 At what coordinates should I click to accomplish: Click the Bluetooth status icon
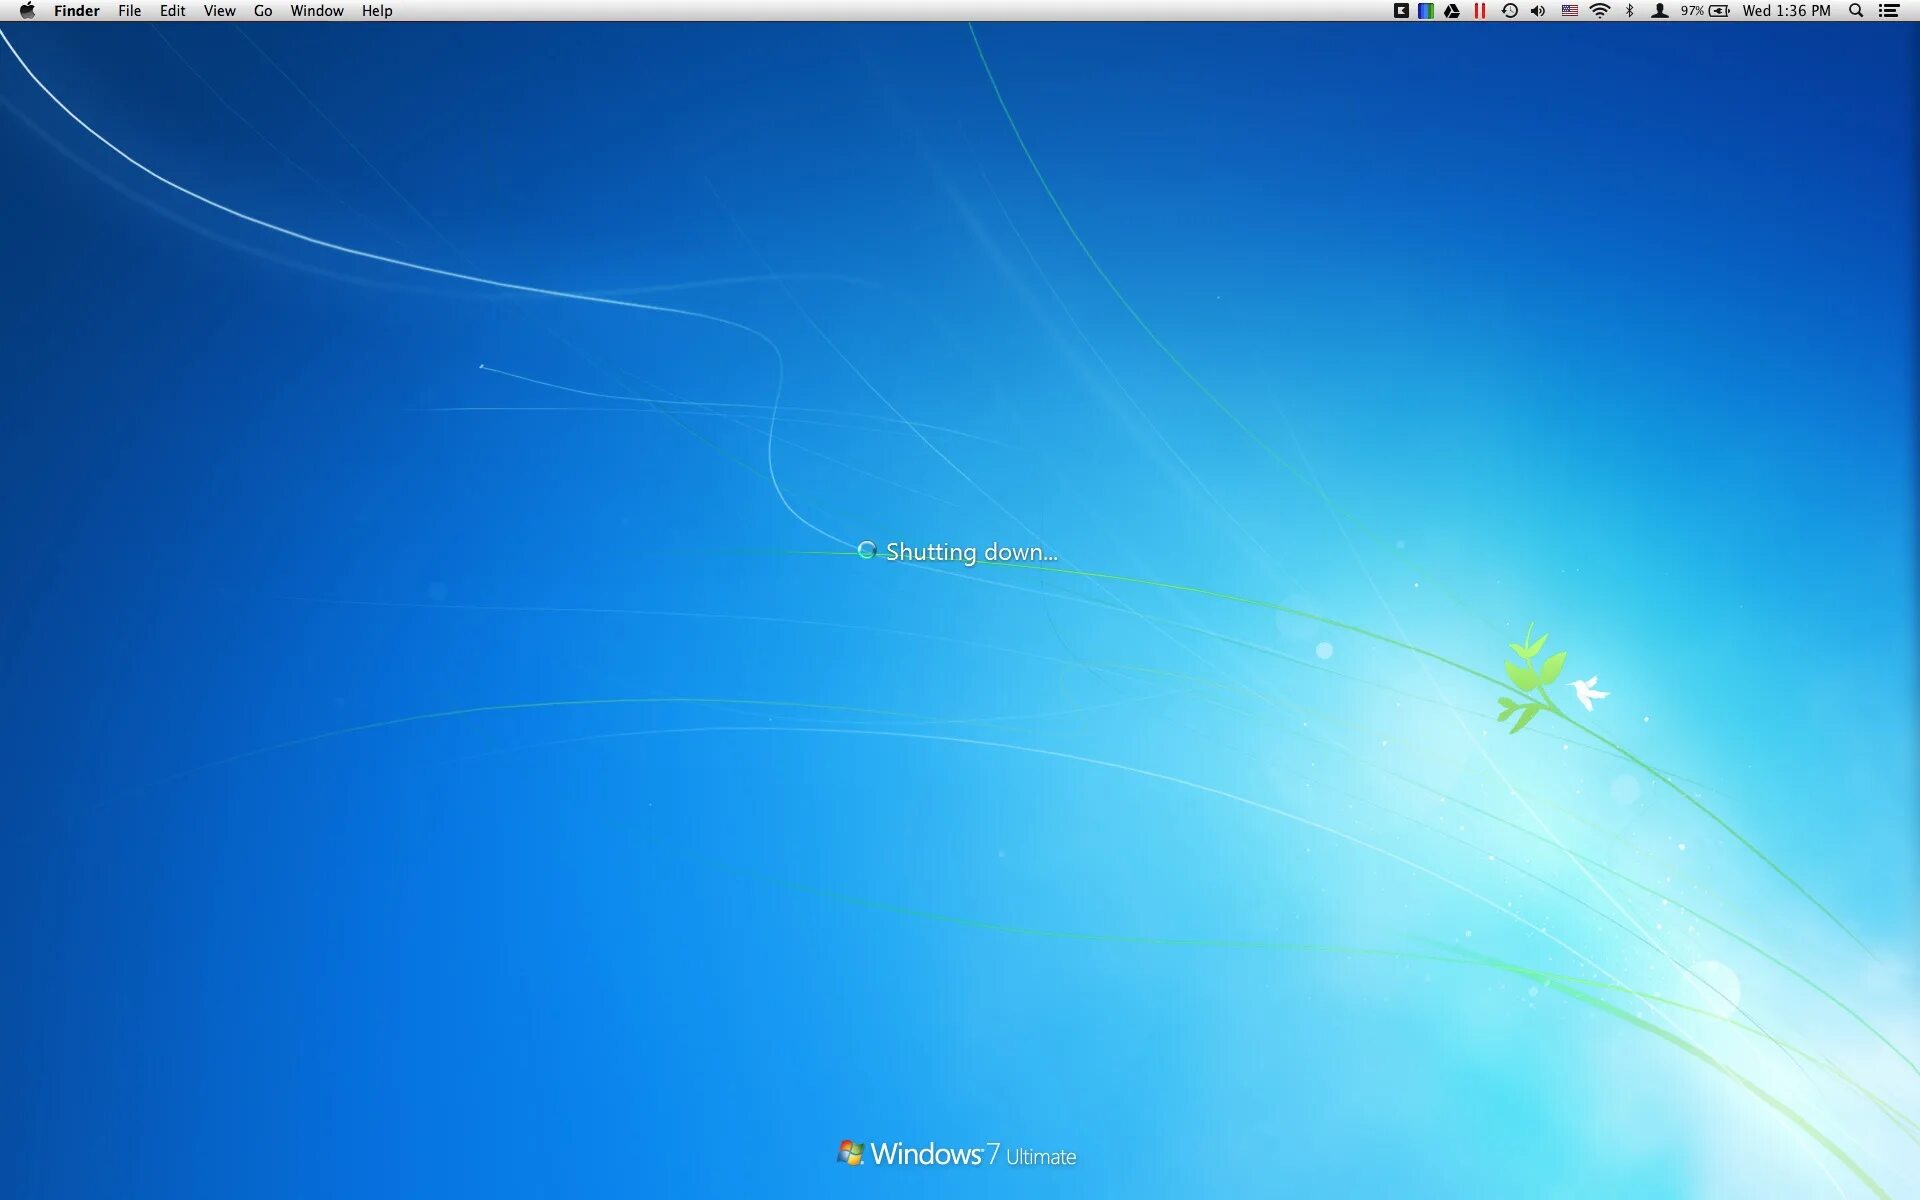1630,11
